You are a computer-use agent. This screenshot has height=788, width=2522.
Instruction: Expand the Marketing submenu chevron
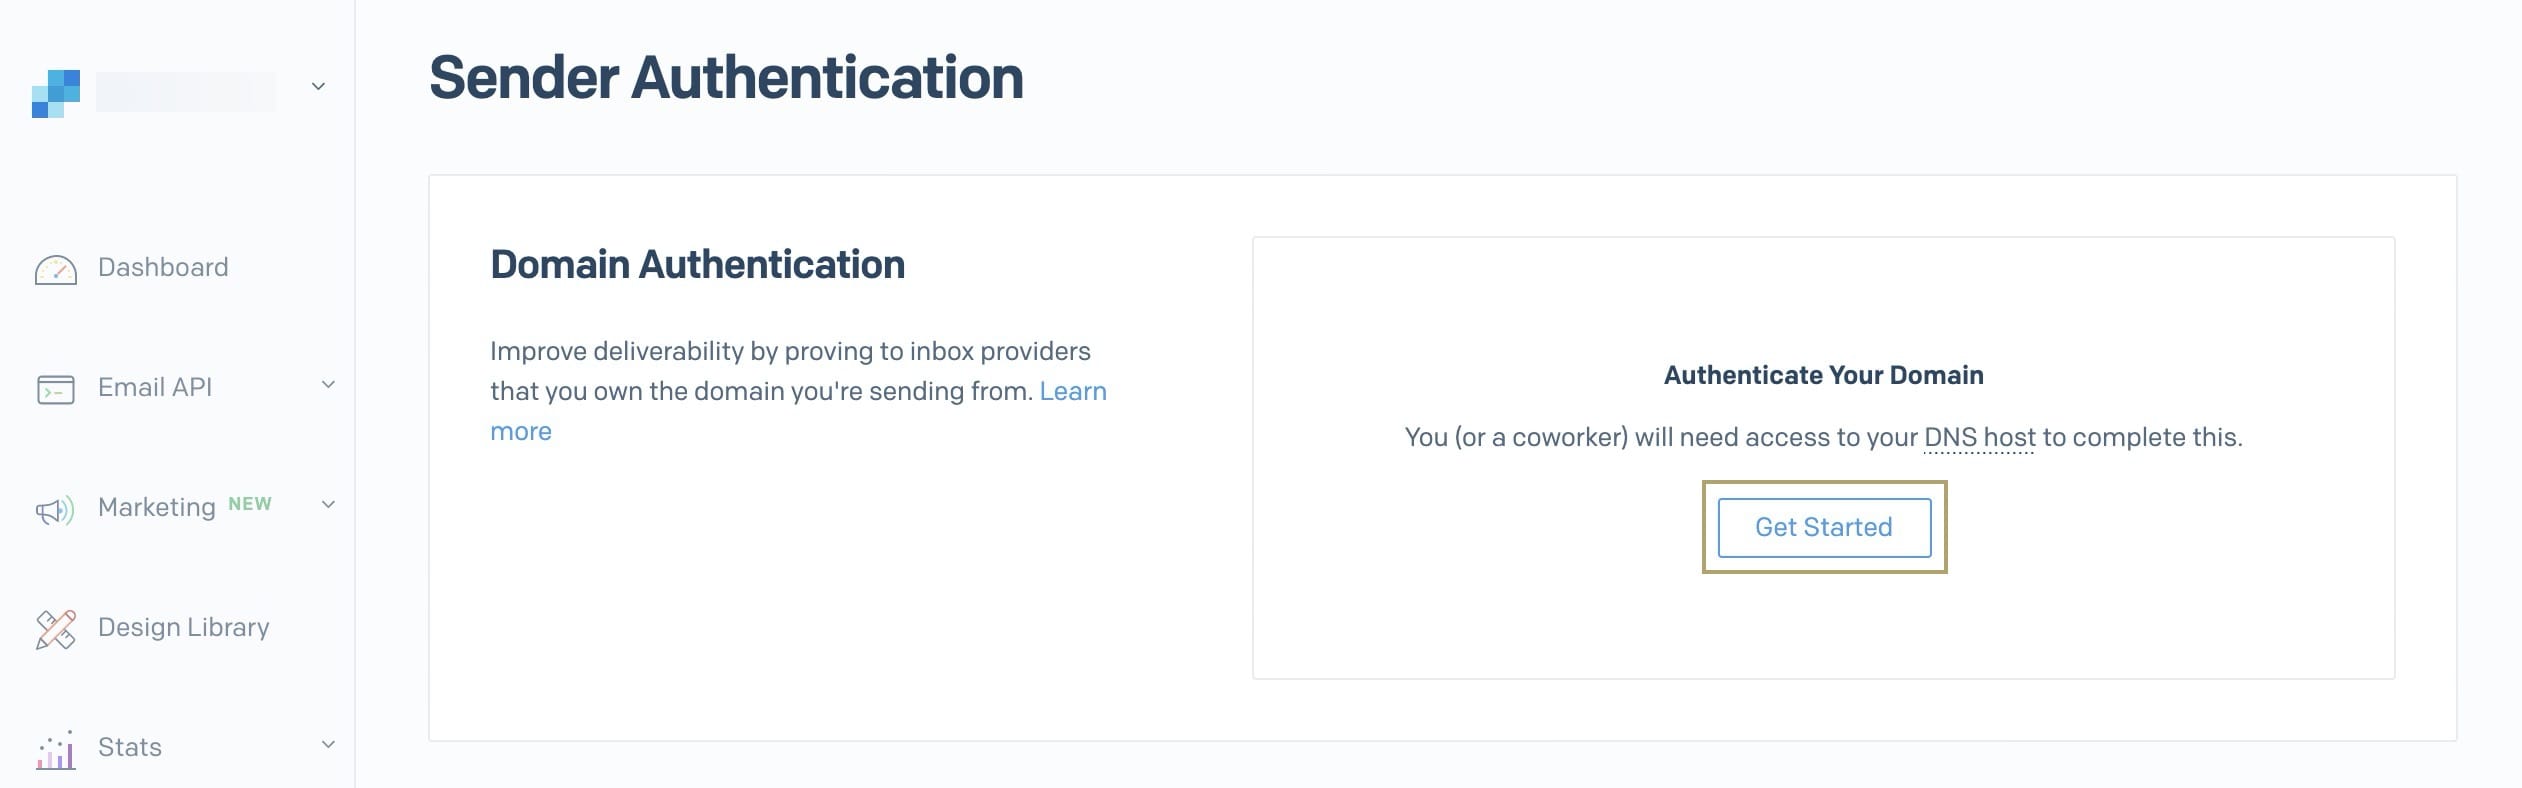pyautogui.click(x=328, y=504)
